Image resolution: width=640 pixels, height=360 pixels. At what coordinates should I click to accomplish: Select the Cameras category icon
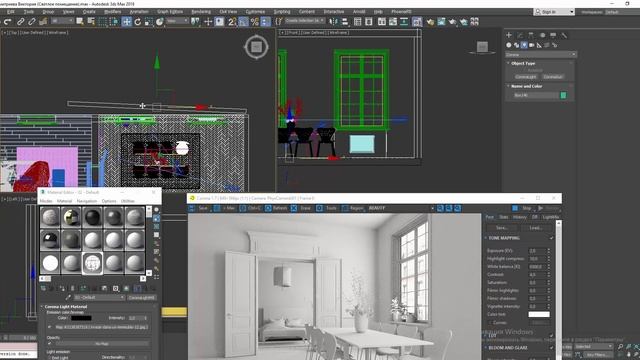pyautogui.click(x=531, y=45)
